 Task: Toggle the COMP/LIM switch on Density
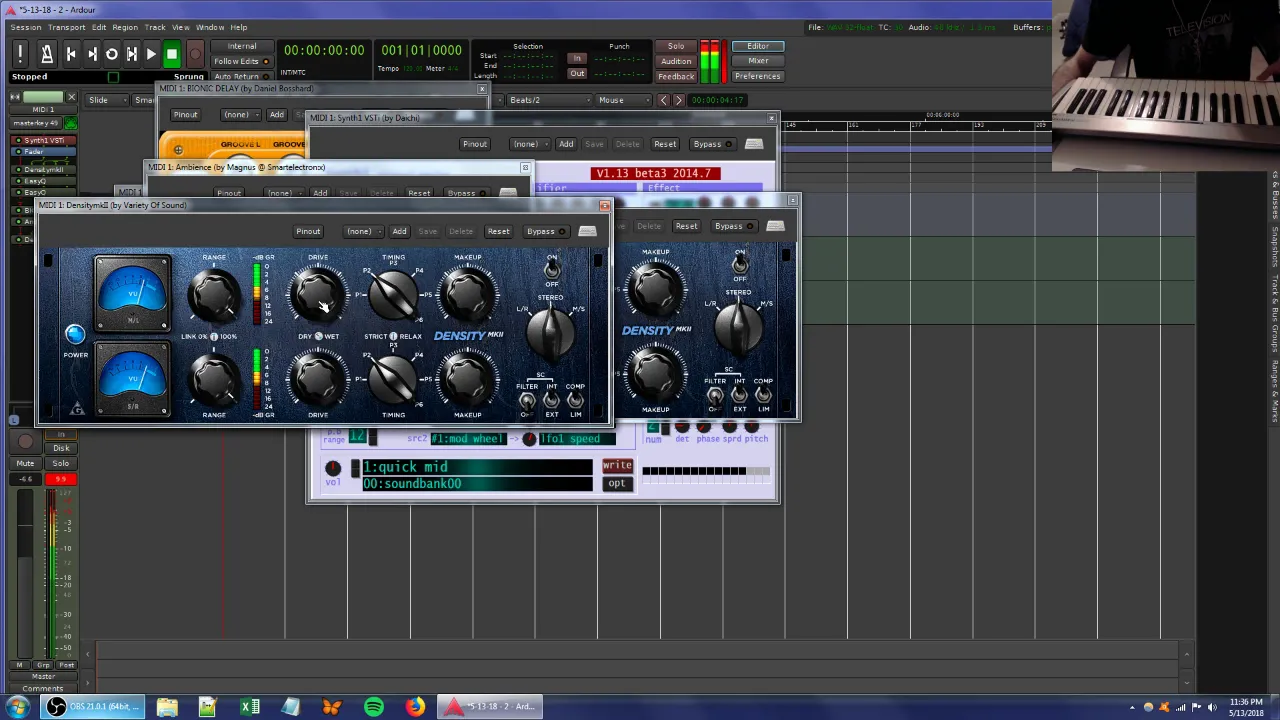[x=575, y=400]
